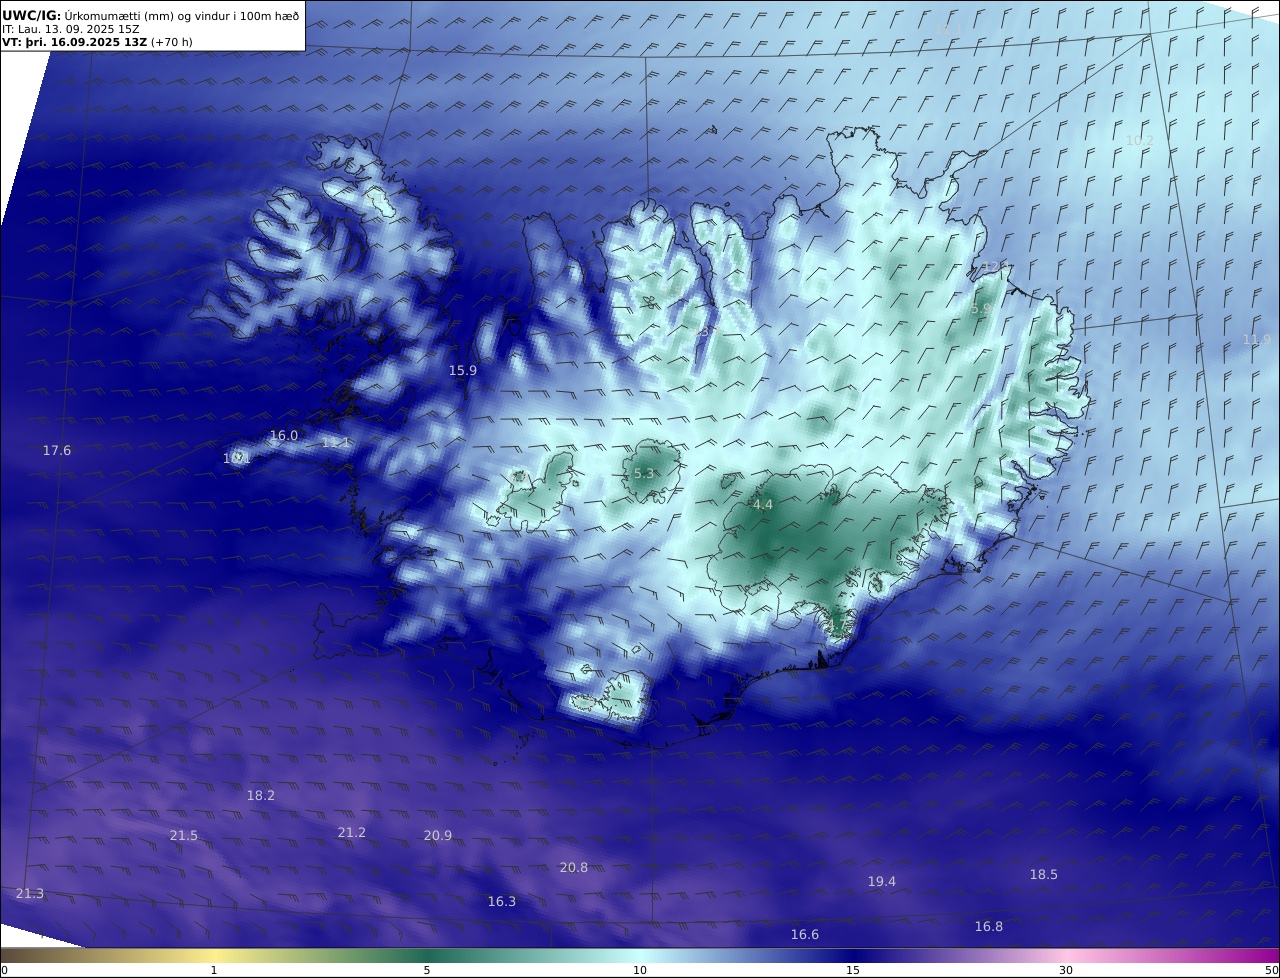
Task: Click the 5.9 value label
Action: click(x=981, y=309)
